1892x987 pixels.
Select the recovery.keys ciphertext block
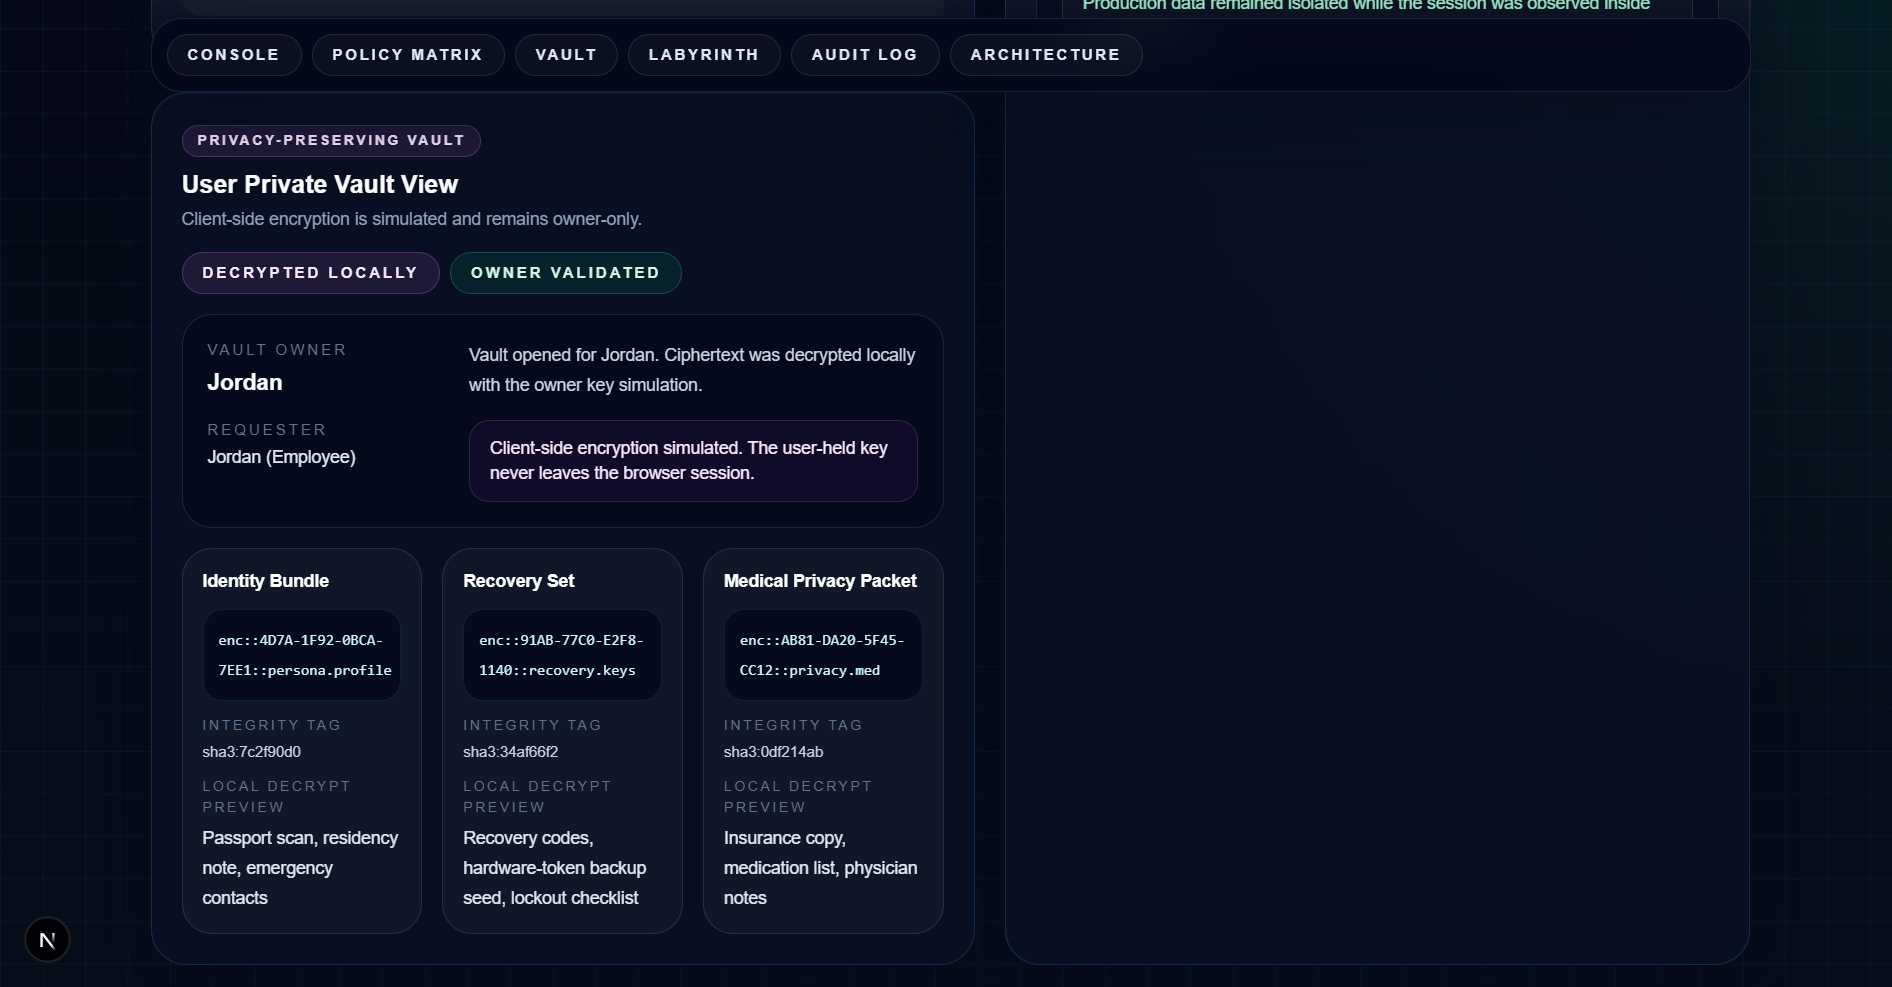click(x=561, y=655)
